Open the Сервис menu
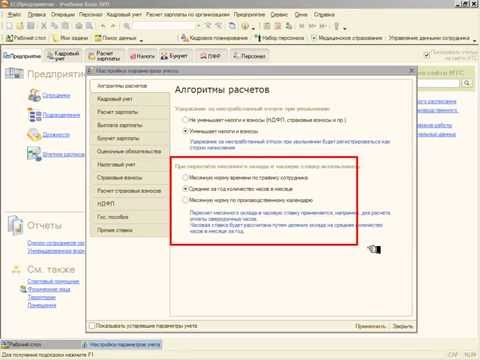Image resolution: width=480 pixels, height=360 pixels. [279, 14]
